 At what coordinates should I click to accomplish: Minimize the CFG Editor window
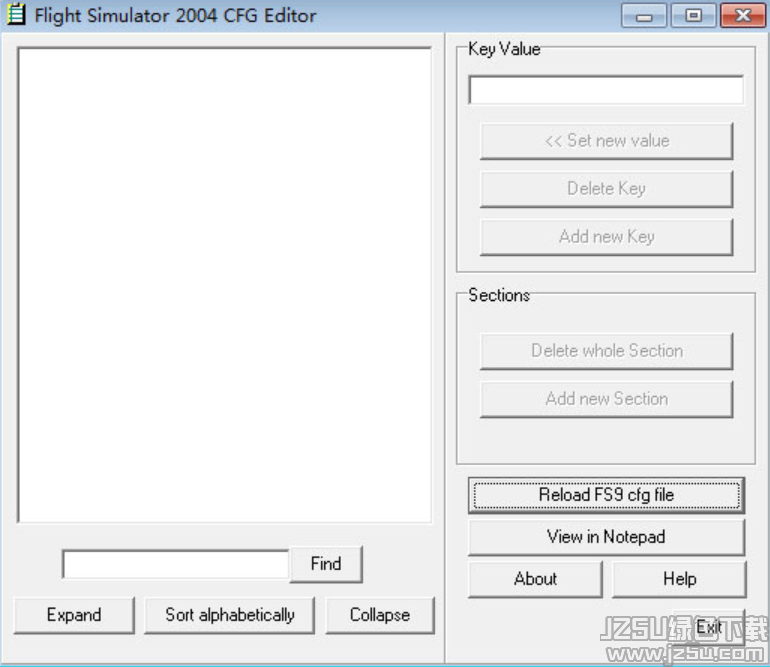pos(644,16)
